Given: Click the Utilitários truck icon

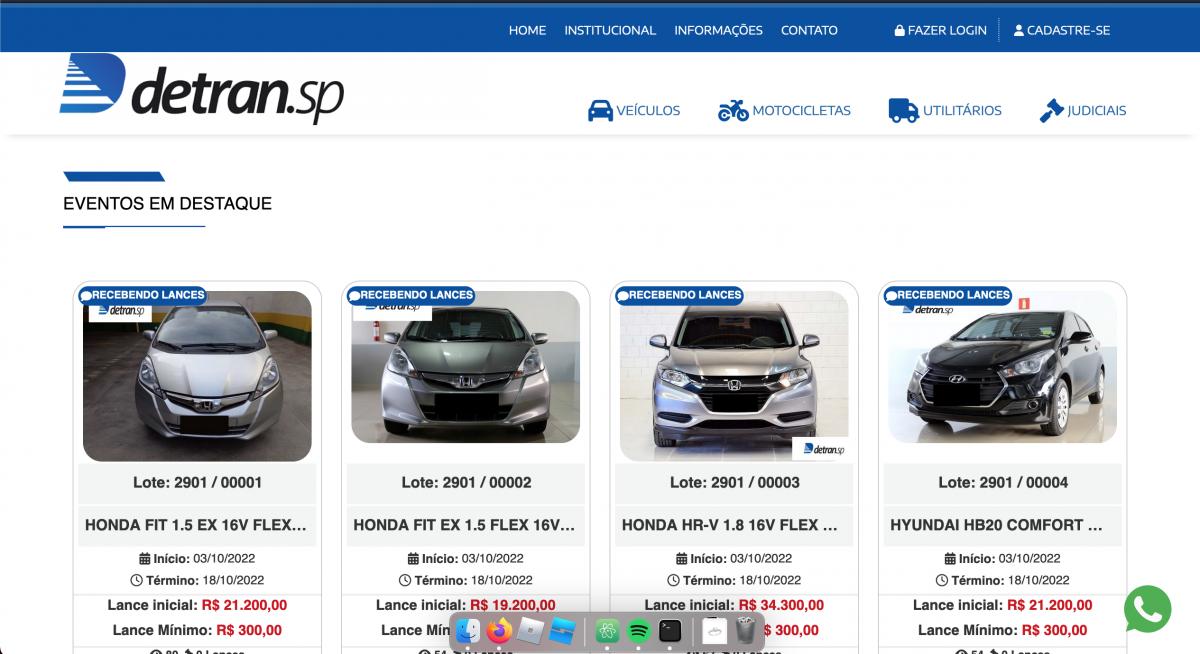Looking at the screenshot, I should click(x=903, y=111).
